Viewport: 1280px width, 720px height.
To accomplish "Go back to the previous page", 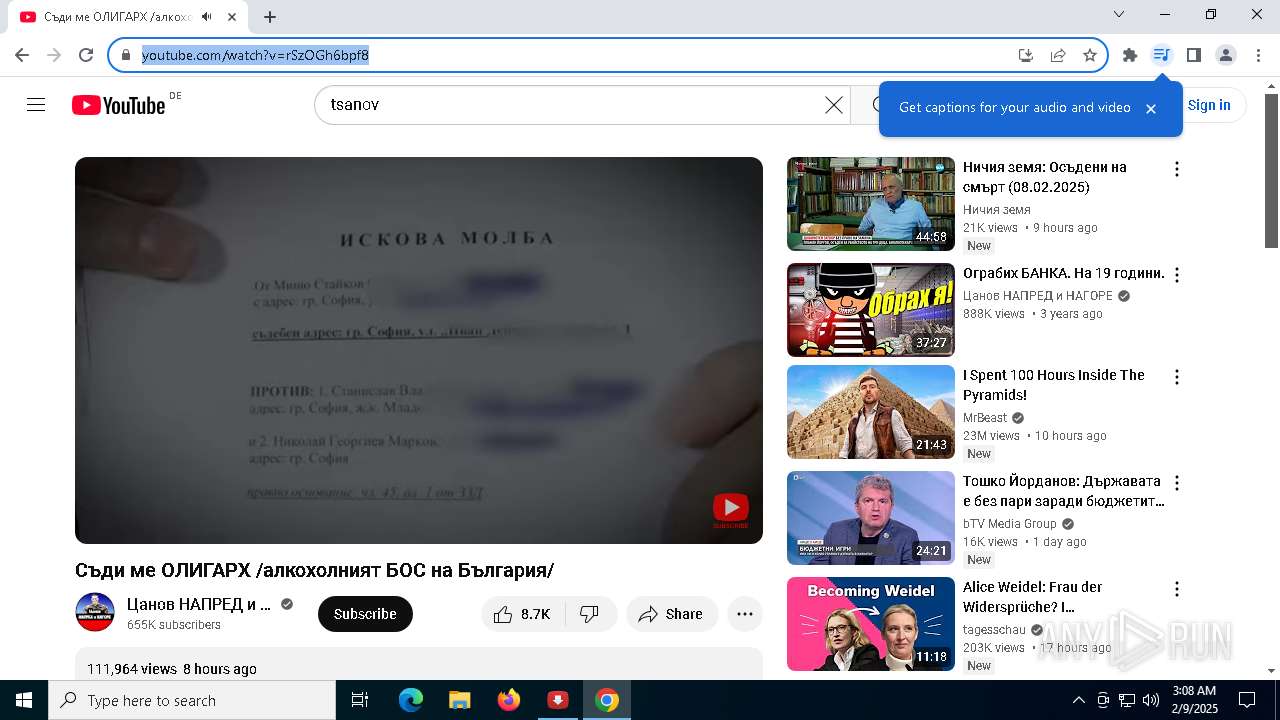I will click(22, 55).
